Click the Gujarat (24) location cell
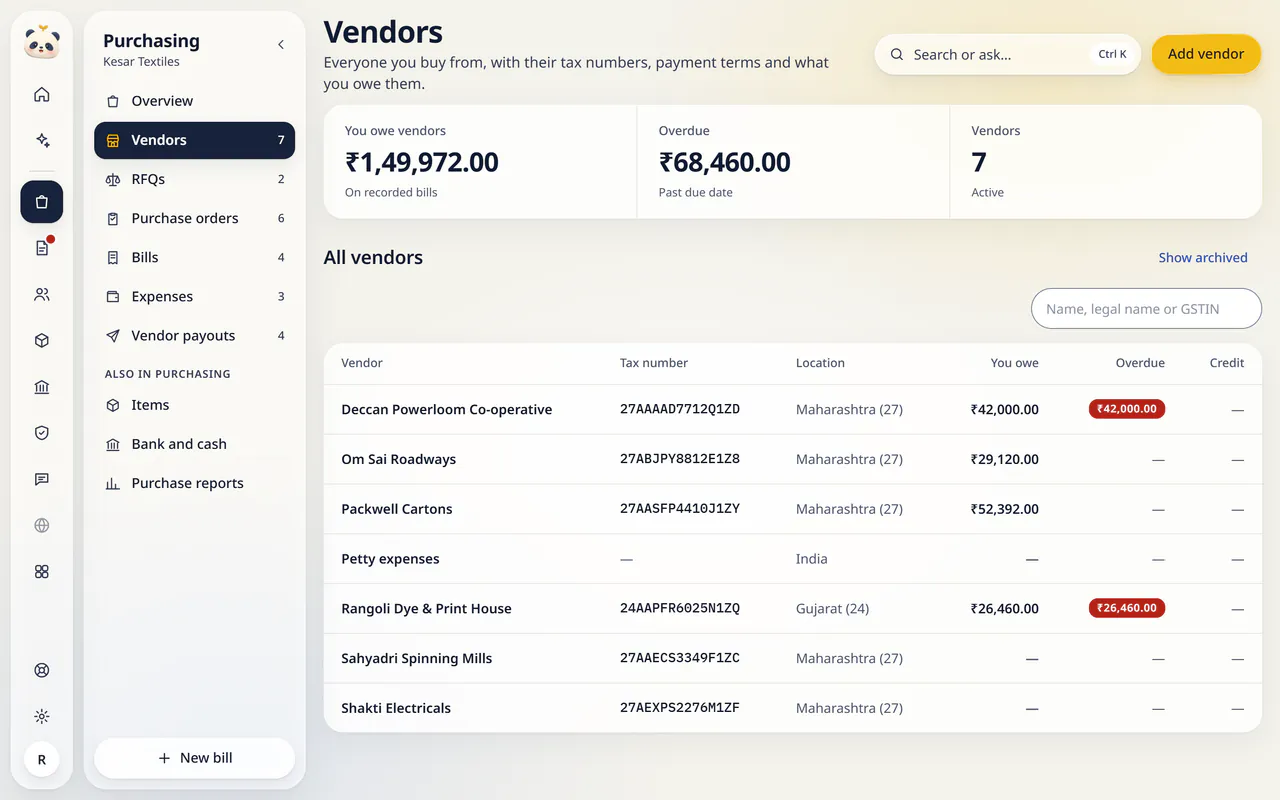This screenshot has height=800, width=1280. pyautogui.click(x=833, y=608)
